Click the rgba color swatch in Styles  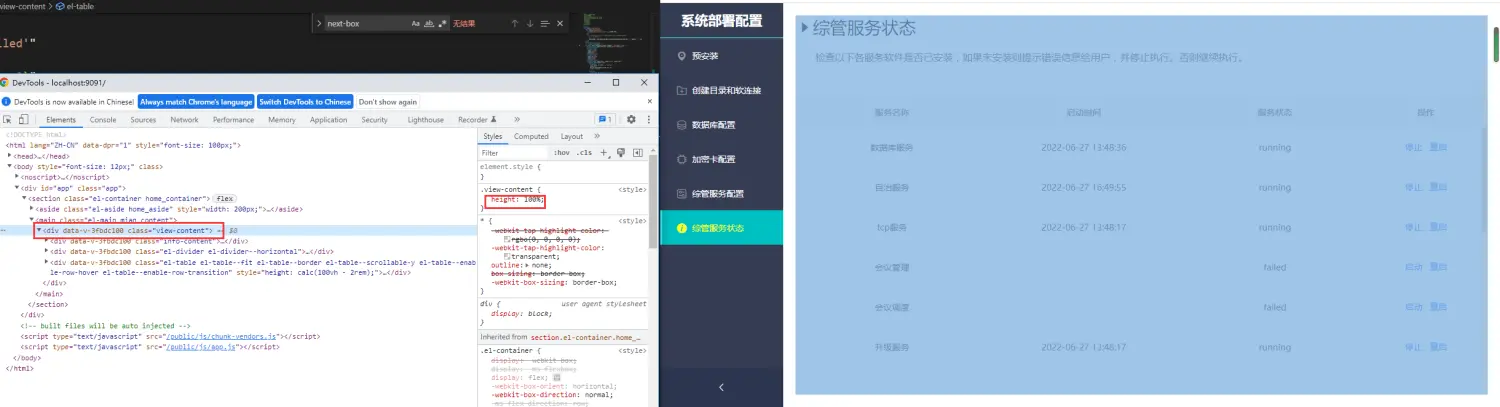point(508,239)
